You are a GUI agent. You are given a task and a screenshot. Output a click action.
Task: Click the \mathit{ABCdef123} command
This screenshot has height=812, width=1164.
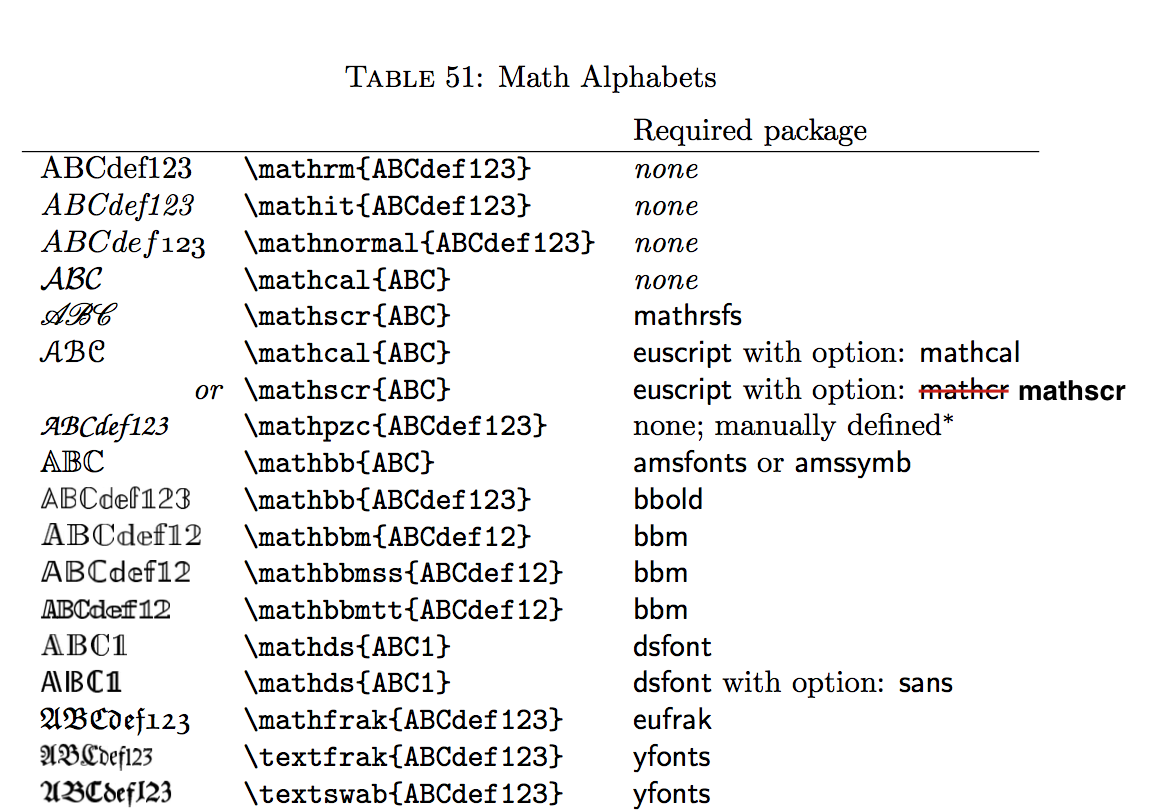[x=388, y=206]
